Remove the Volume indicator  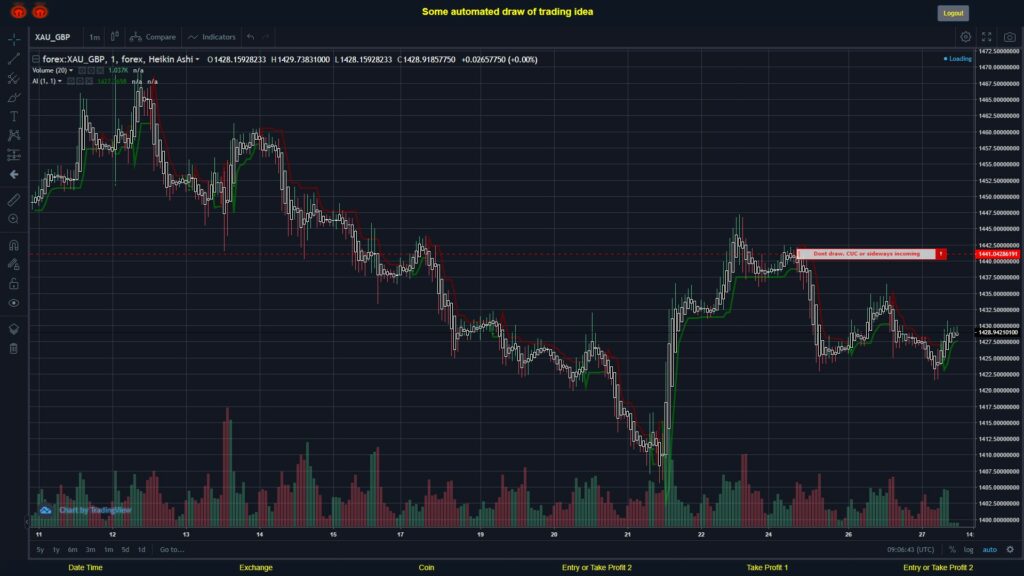99,71
